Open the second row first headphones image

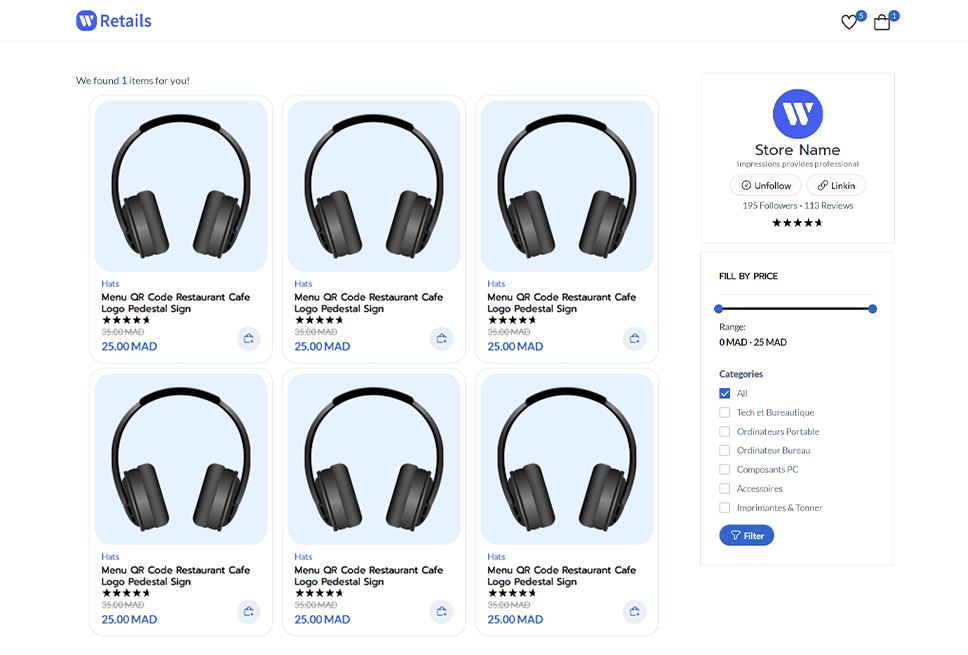tap(181, 459)
